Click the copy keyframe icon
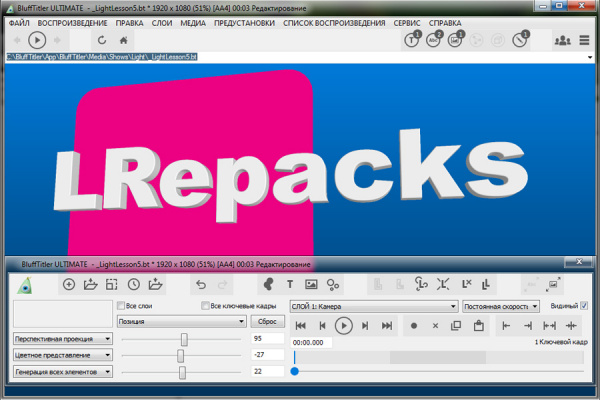600x400 pixels. tap(456, 326)
